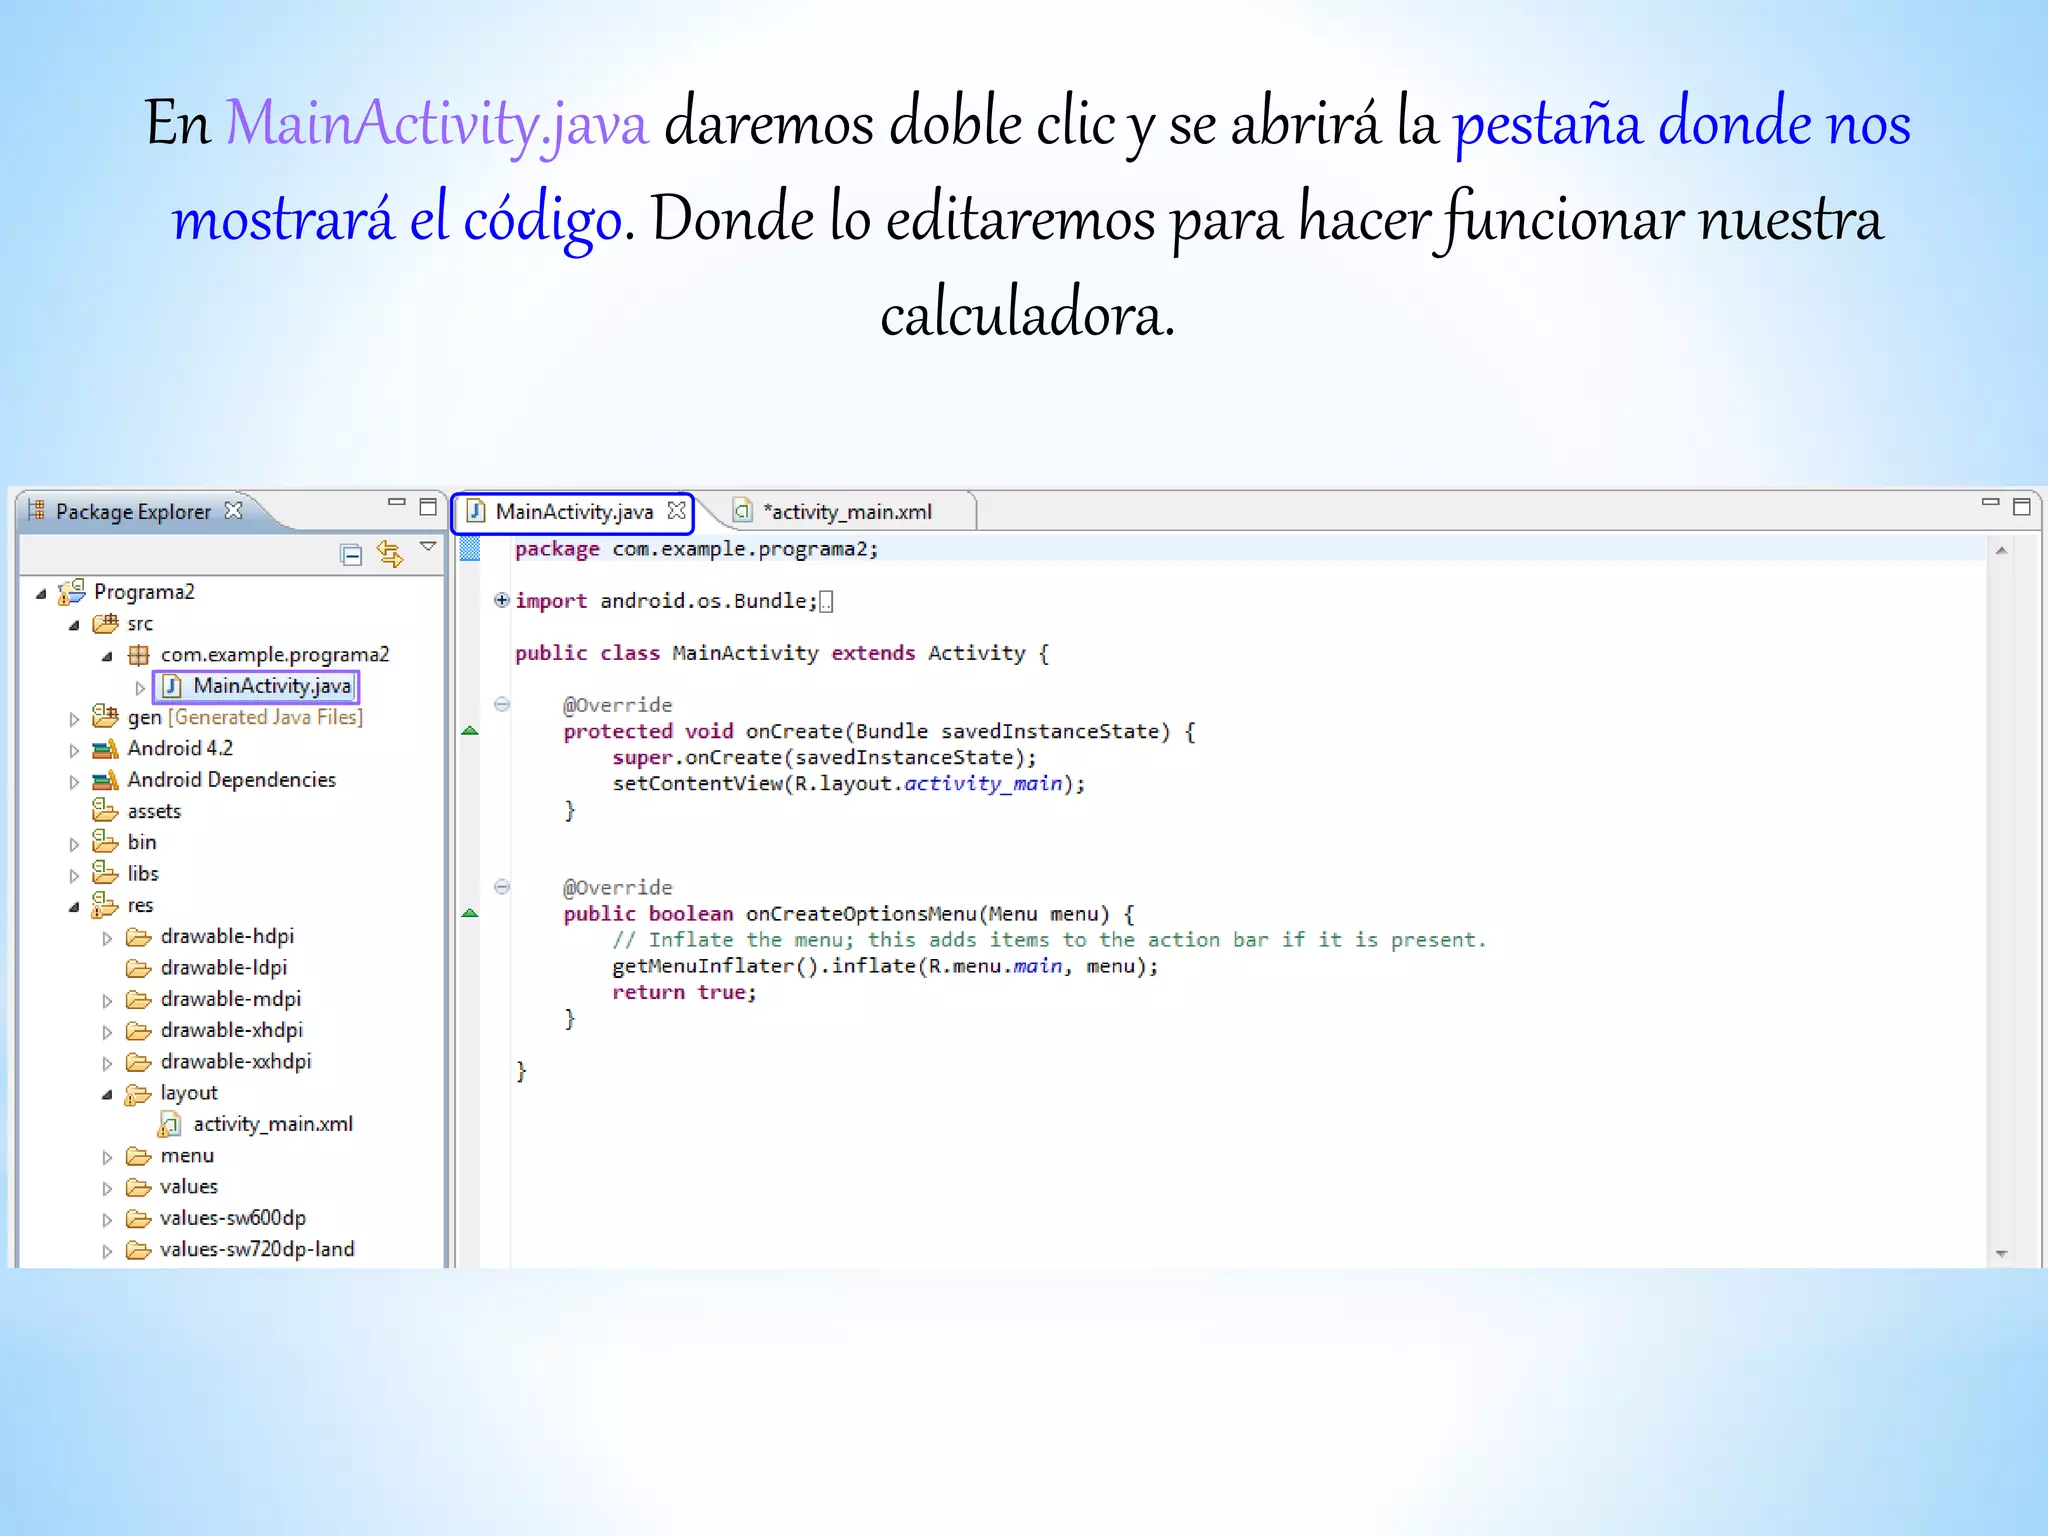Collapse the onCreateOptionsMenu fold marker

(x=502, y=887)
